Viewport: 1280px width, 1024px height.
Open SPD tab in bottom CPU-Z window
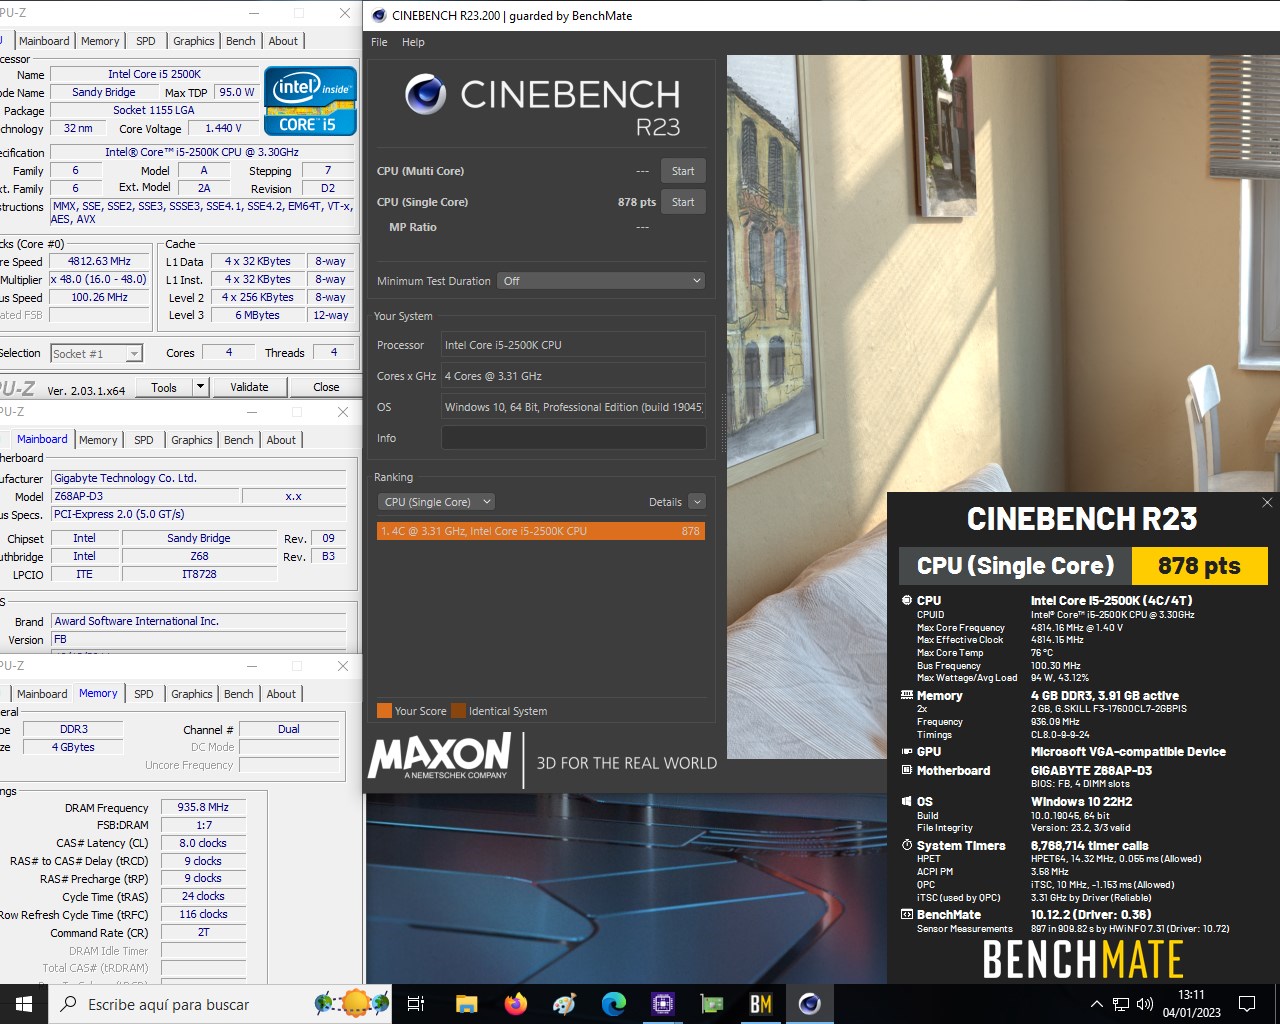pyautogui.click(x=144, y=694)
